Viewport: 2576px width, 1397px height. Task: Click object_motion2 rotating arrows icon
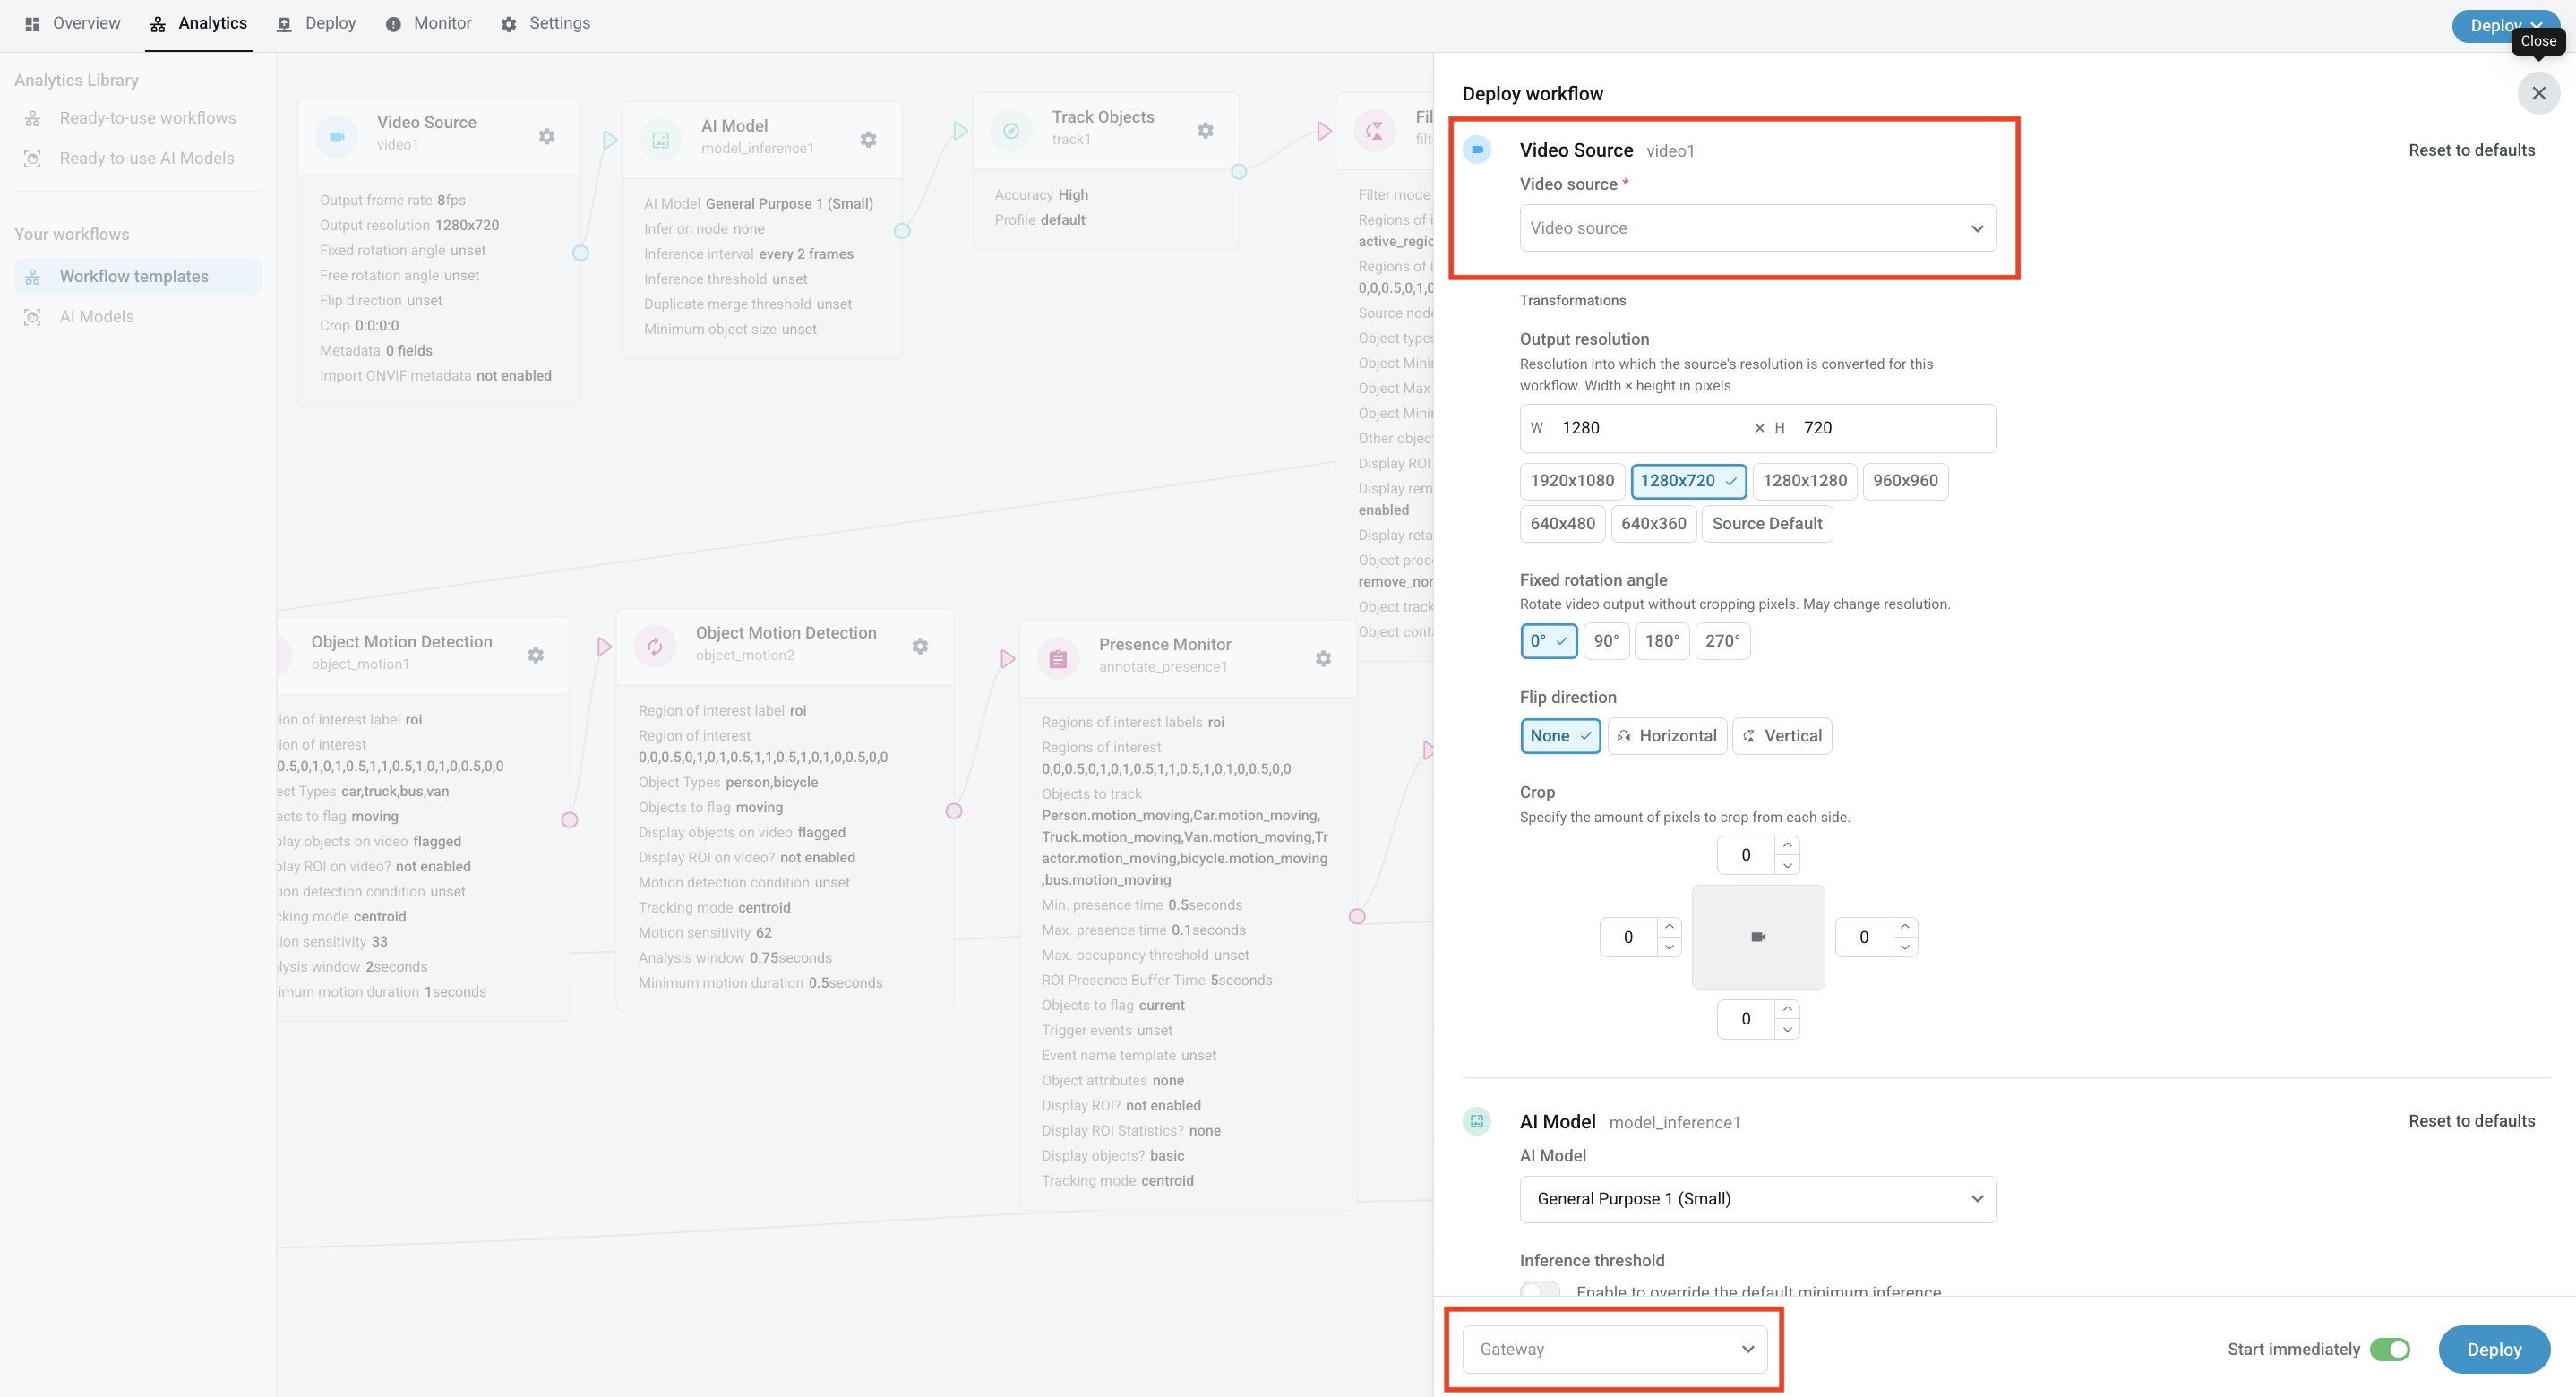(655, 646)
